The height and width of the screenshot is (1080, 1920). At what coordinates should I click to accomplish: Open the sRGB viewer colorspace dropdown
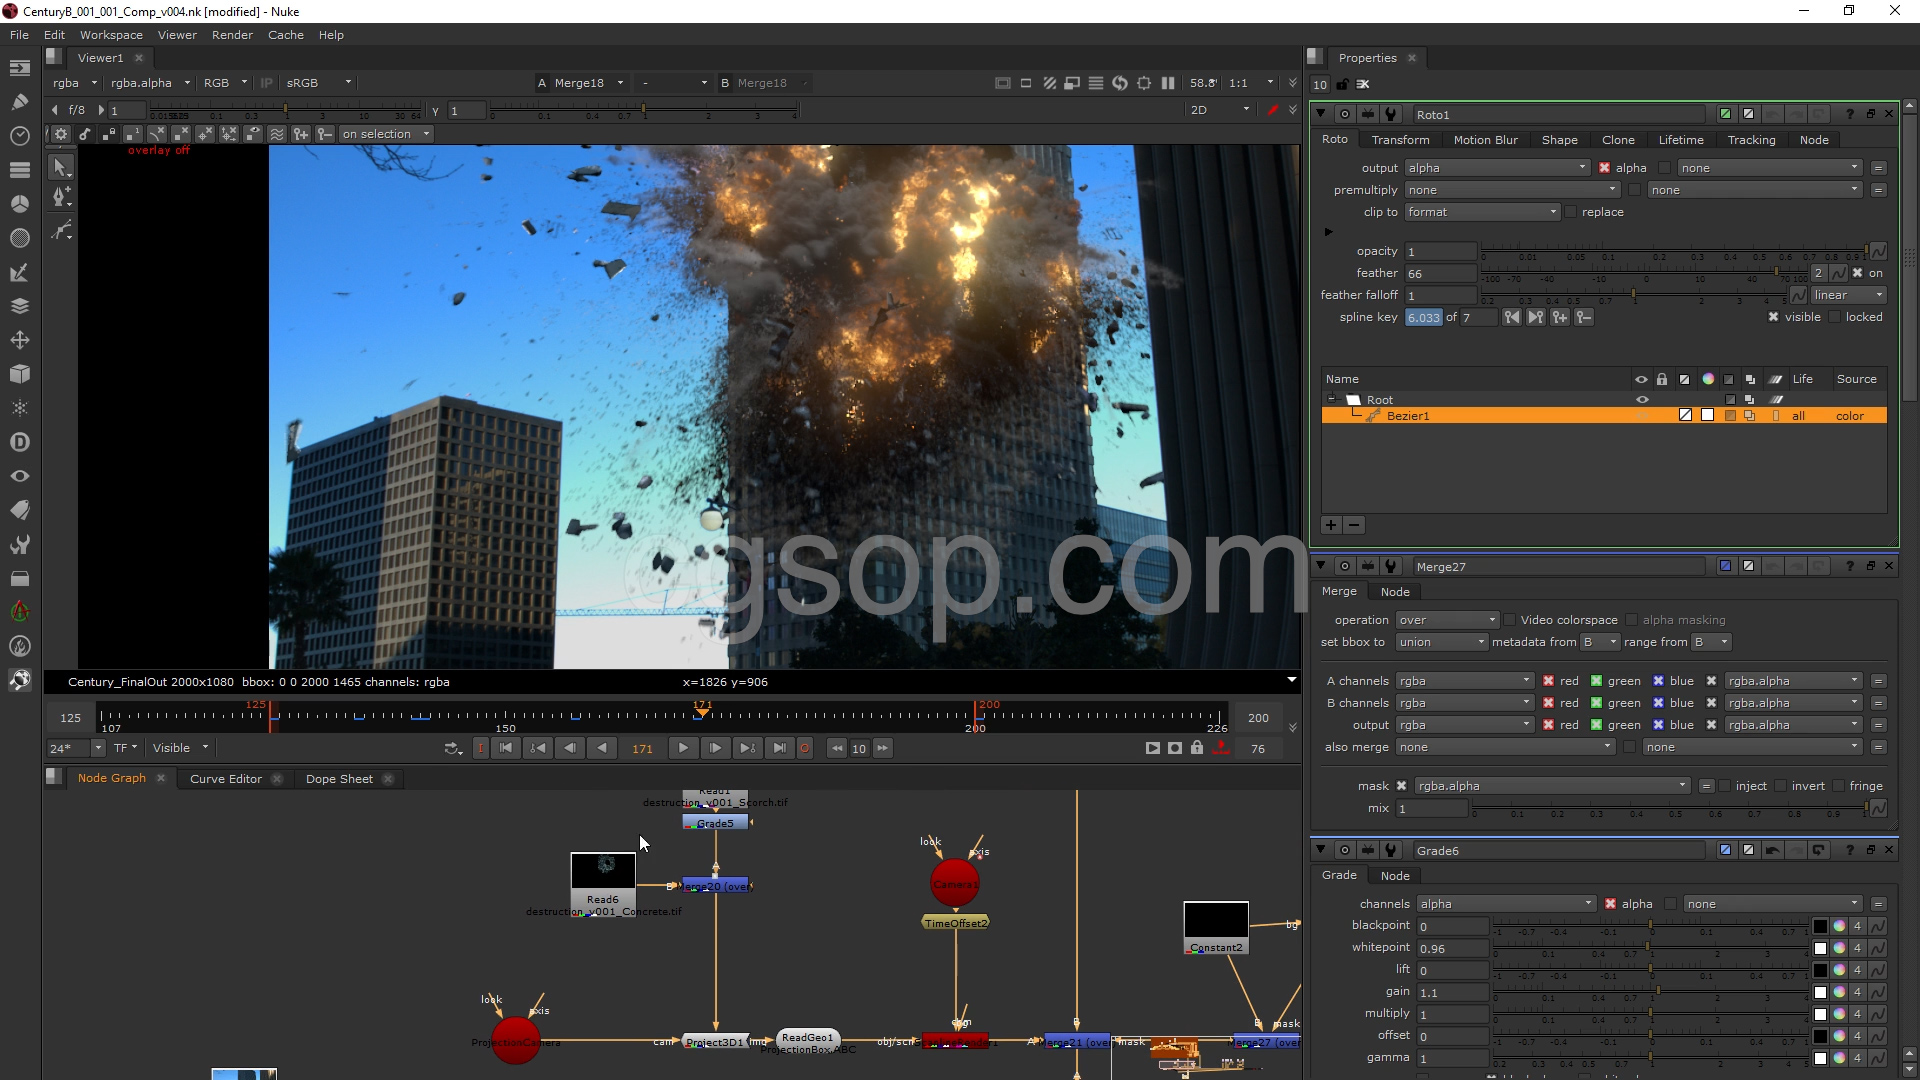tap(318, 83)
